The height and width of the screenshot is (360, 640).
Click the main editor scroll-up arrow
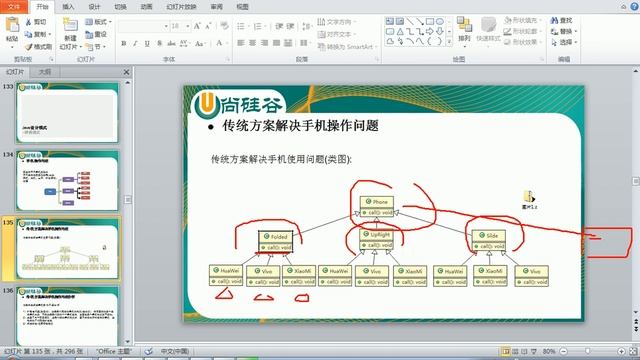pos(636,71)
